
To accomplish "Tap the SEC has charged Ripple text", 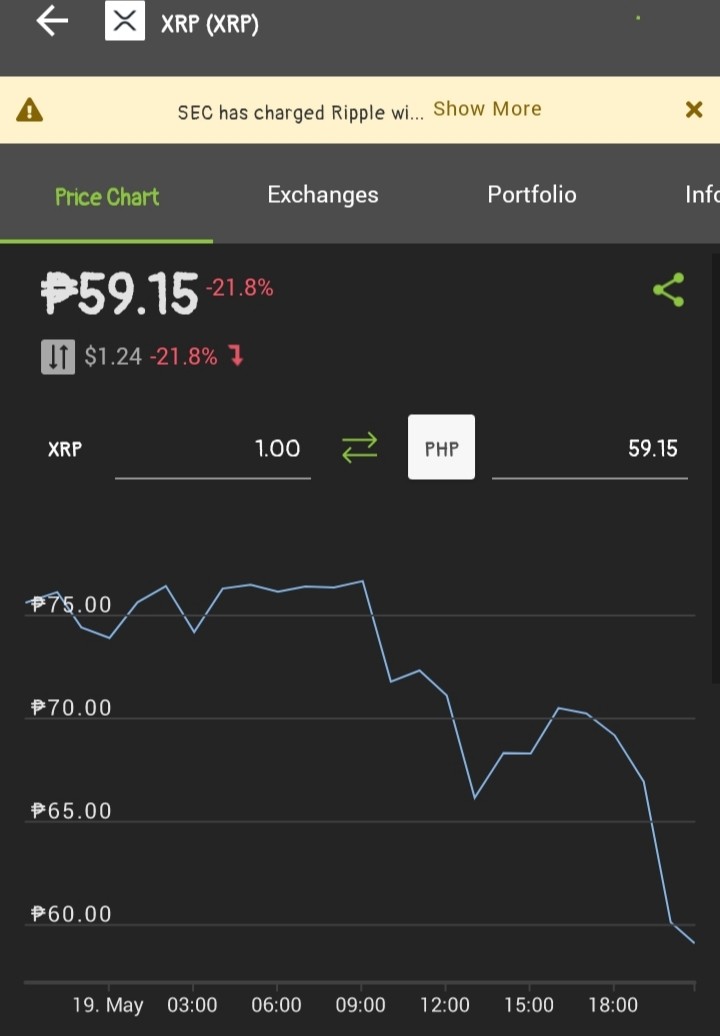I will tap(301, 112).
